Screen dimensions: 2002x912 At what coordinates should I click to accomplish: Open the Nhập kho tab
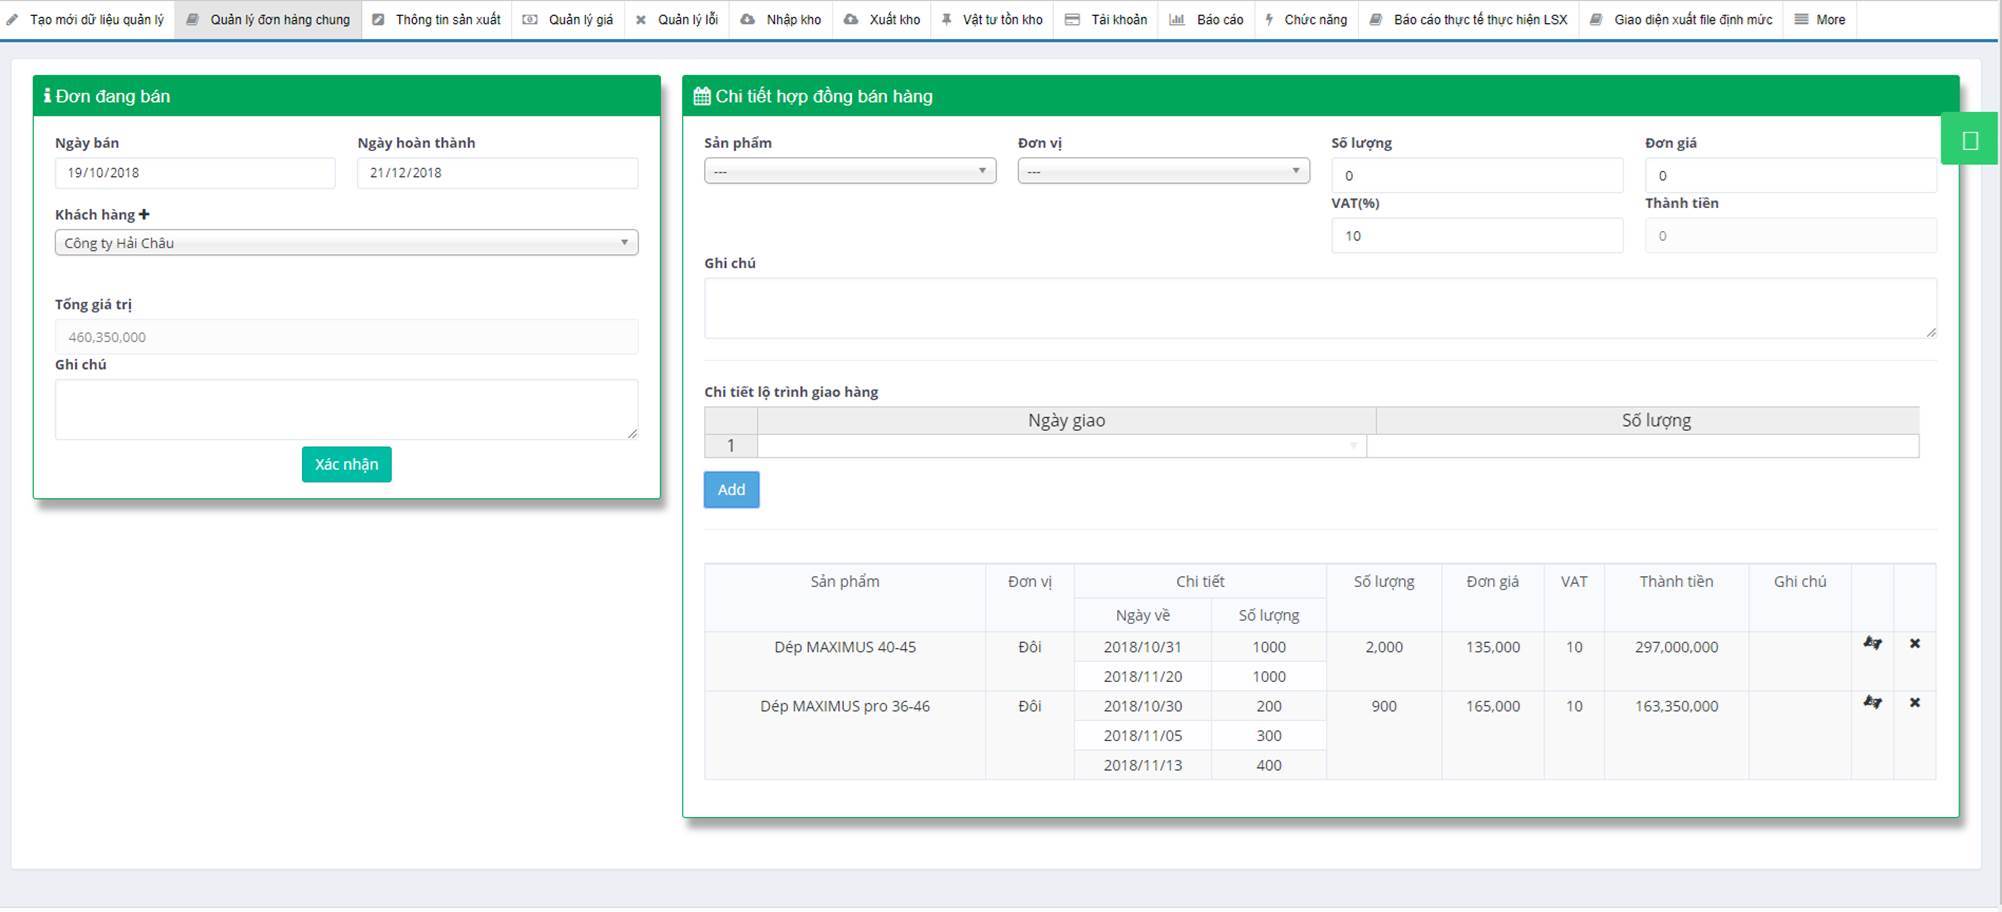[x=781, y=19]
